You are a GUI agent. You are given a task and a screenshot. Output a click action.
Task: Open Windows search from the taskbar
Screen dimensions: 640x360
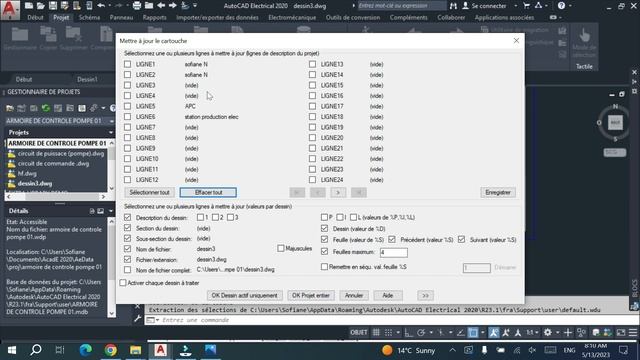click(36, 350)
